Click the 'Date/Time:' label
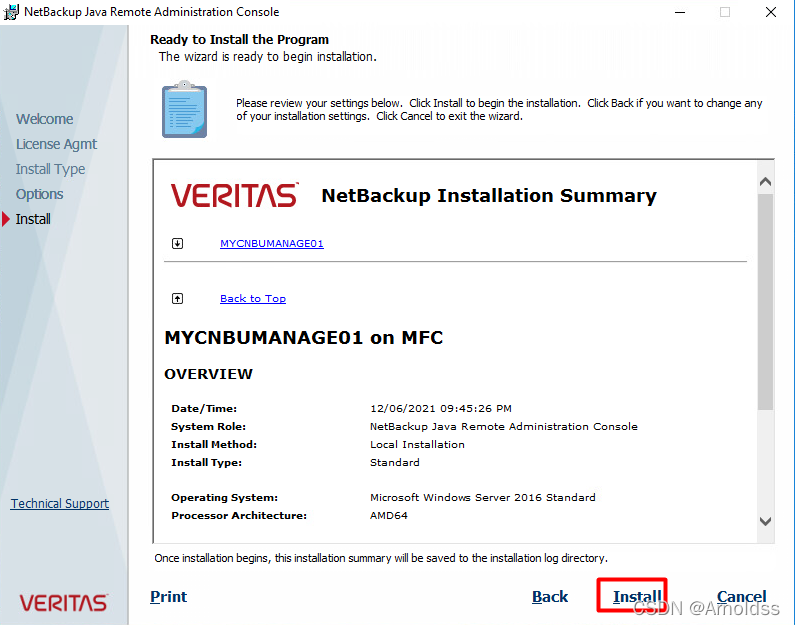Viewport: 795px width, 625px height. click(x=204, y=409)
